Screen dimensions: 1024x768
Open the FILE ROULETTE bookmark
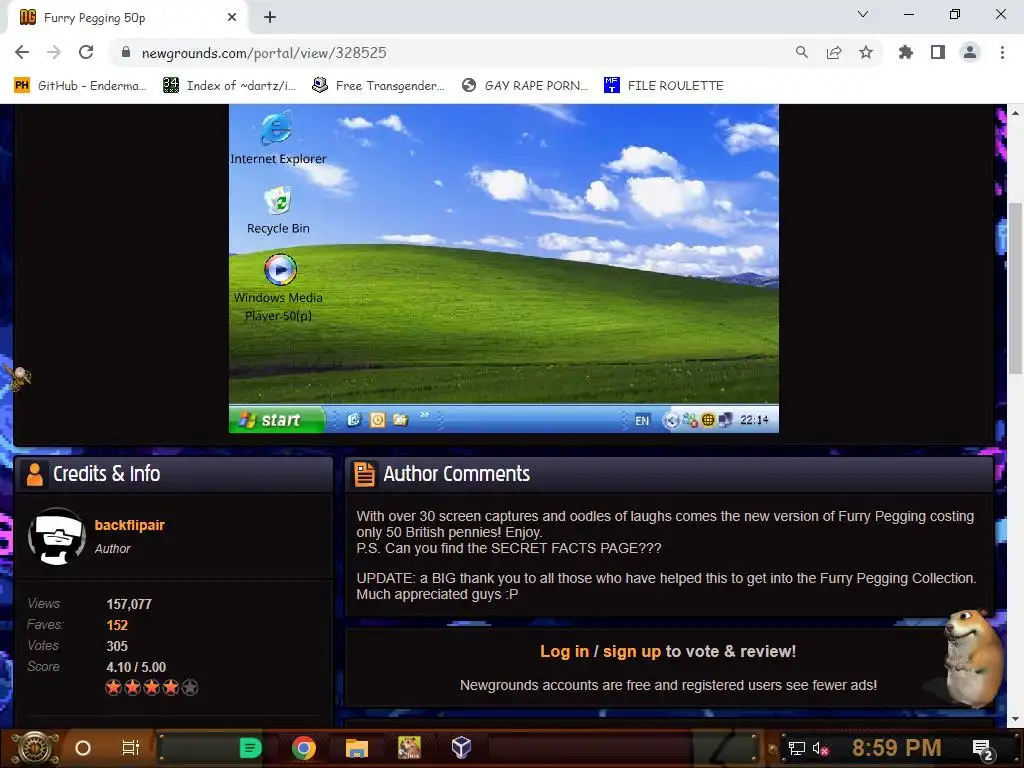click(664, 86)
